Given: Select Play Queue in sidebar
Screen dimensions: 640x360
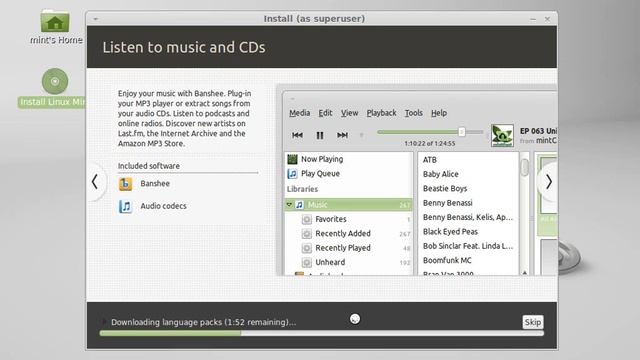Looking at the screenshot, I should click(x=320, y=173).
